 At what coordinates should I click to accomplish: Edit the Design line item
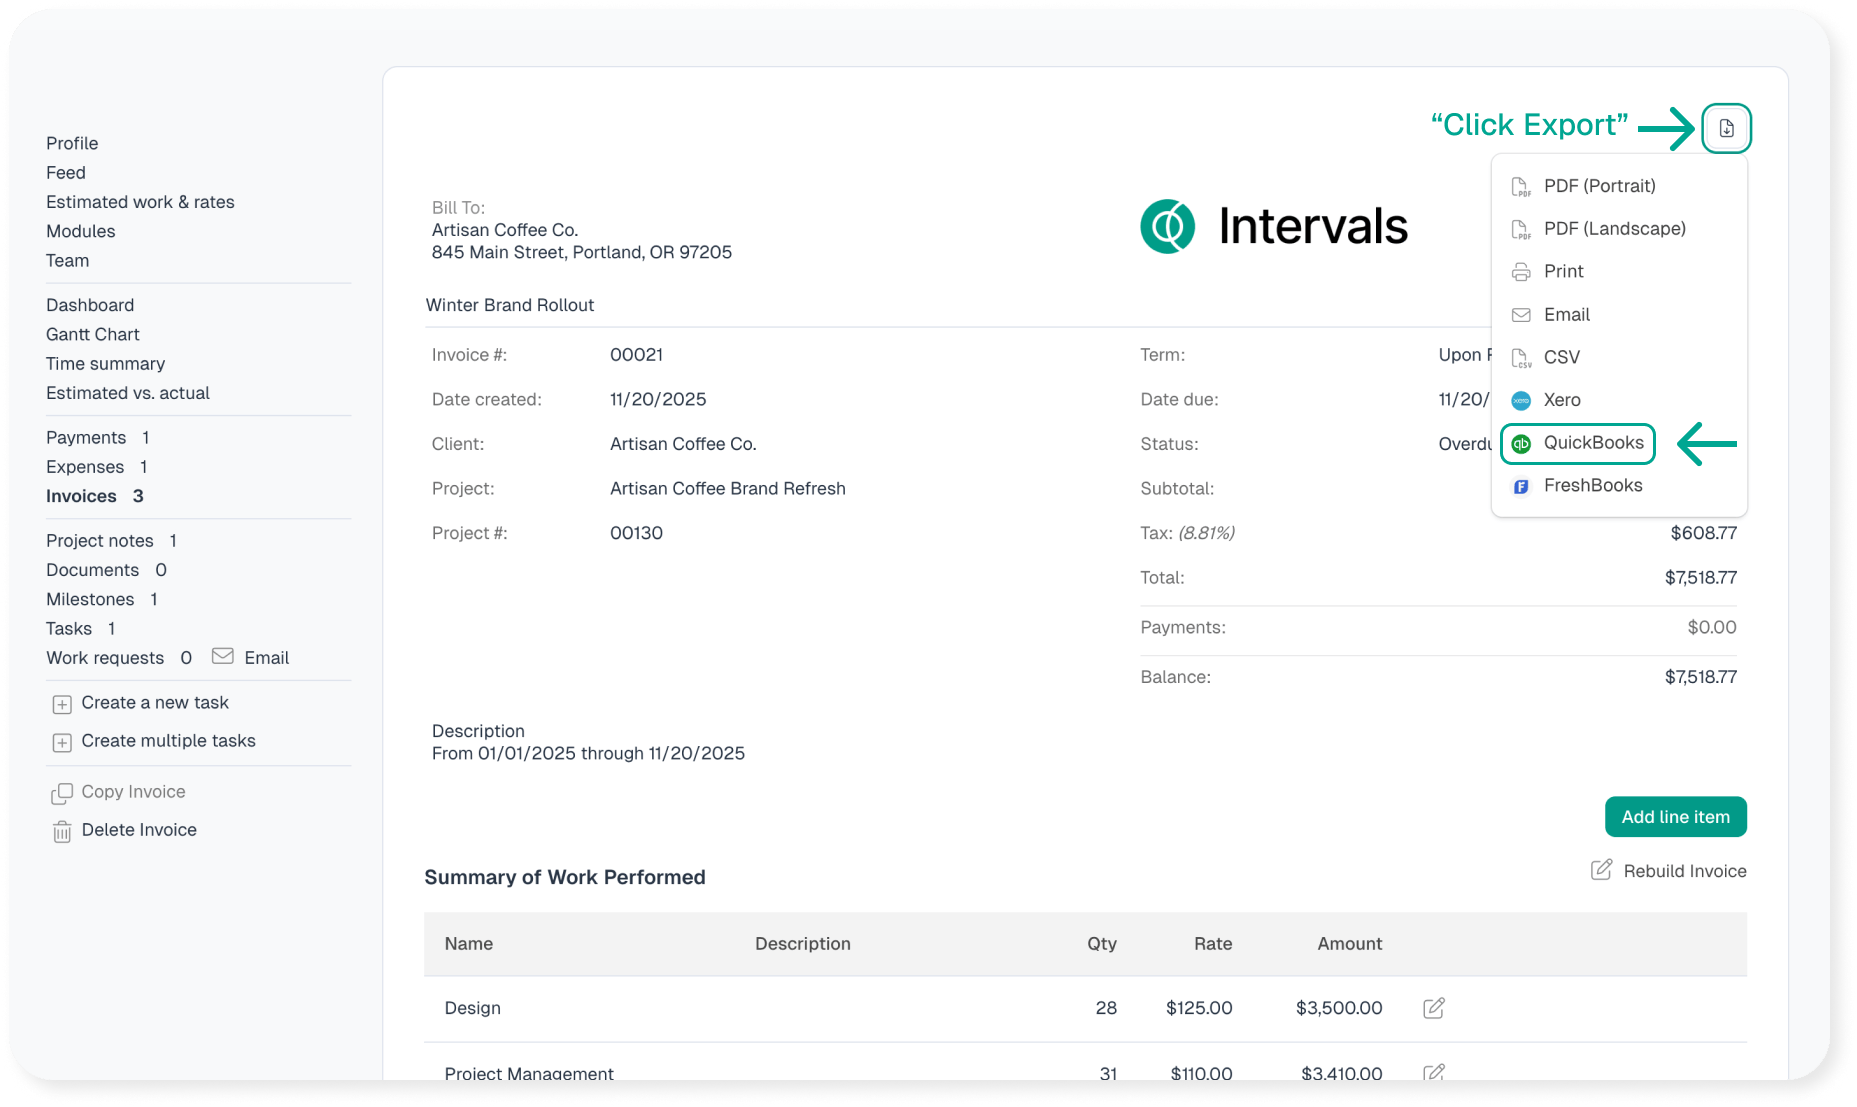(x=1433, y=1008)
